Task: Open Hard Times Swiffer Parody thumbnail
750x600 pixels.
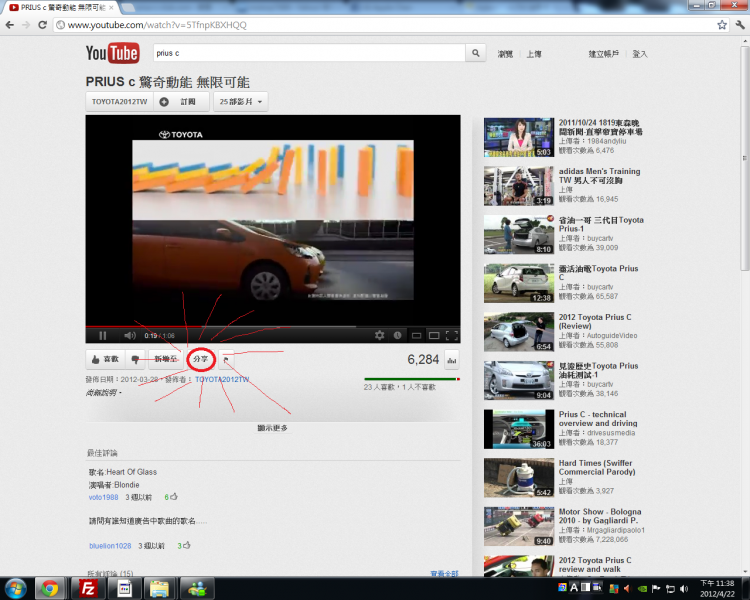Action: click(519, 478)
